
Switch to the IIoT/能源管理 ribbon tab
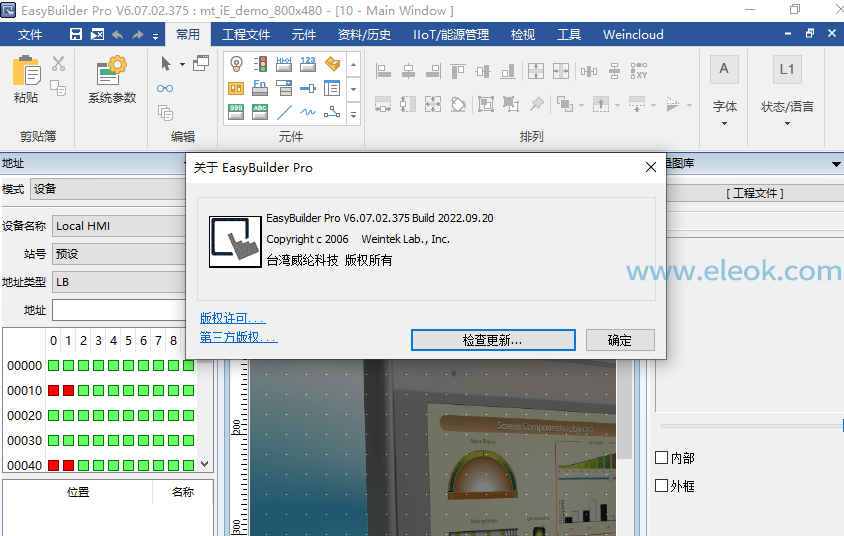tap(451, 34)
